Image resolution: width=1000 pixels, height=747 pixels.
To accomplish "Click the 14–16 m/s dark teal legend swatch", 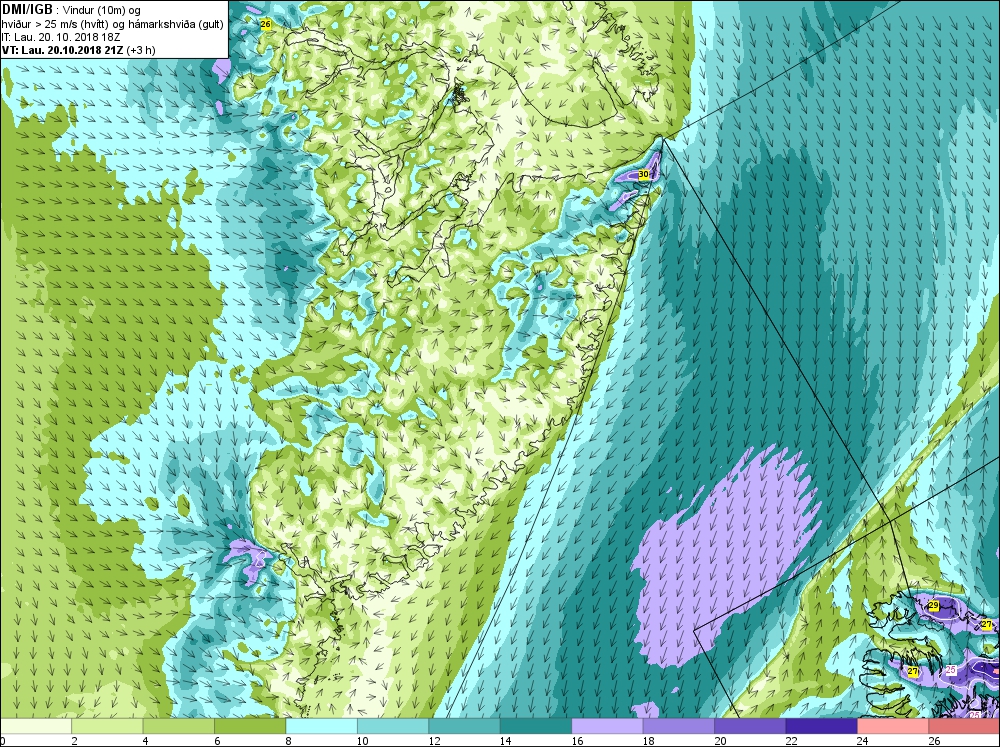I will pos(536,726).
